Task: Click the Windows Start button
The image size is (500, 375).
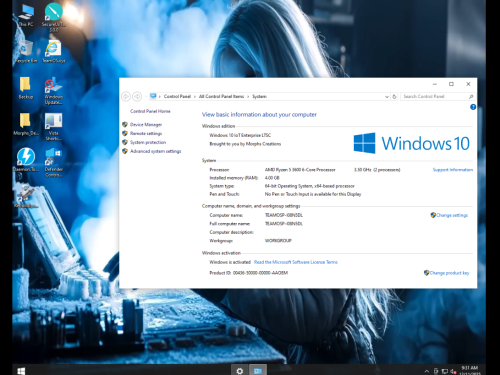Action: coord(21,371)
